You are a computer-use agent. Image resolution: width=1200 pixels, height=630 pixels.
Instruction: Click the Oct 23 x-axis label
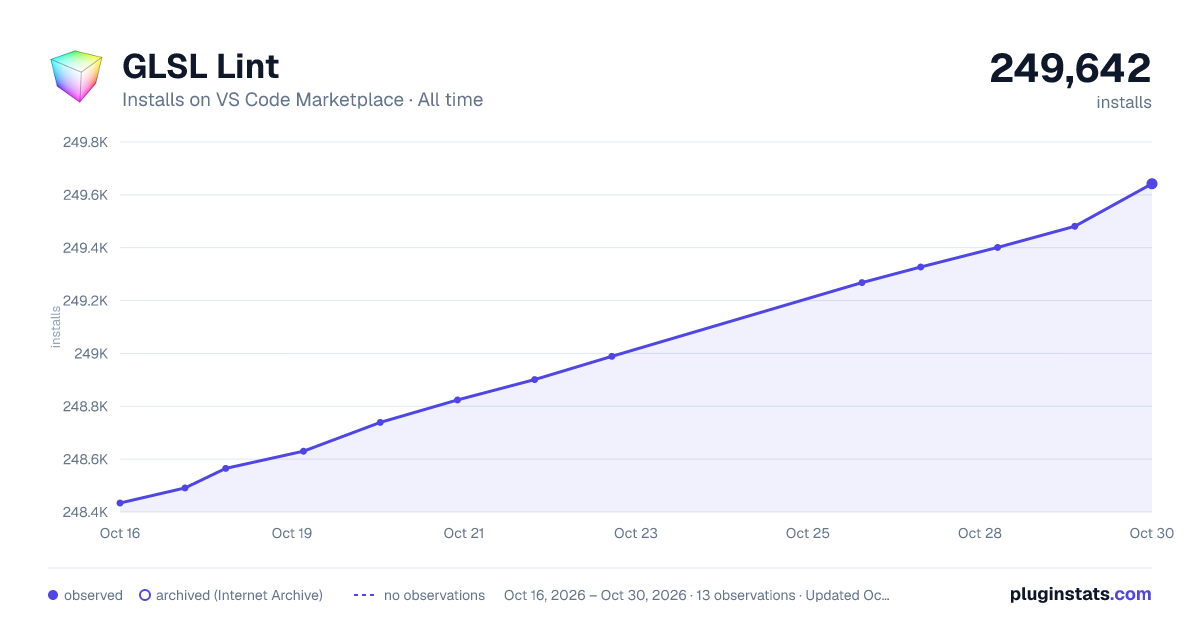(636, 533)
